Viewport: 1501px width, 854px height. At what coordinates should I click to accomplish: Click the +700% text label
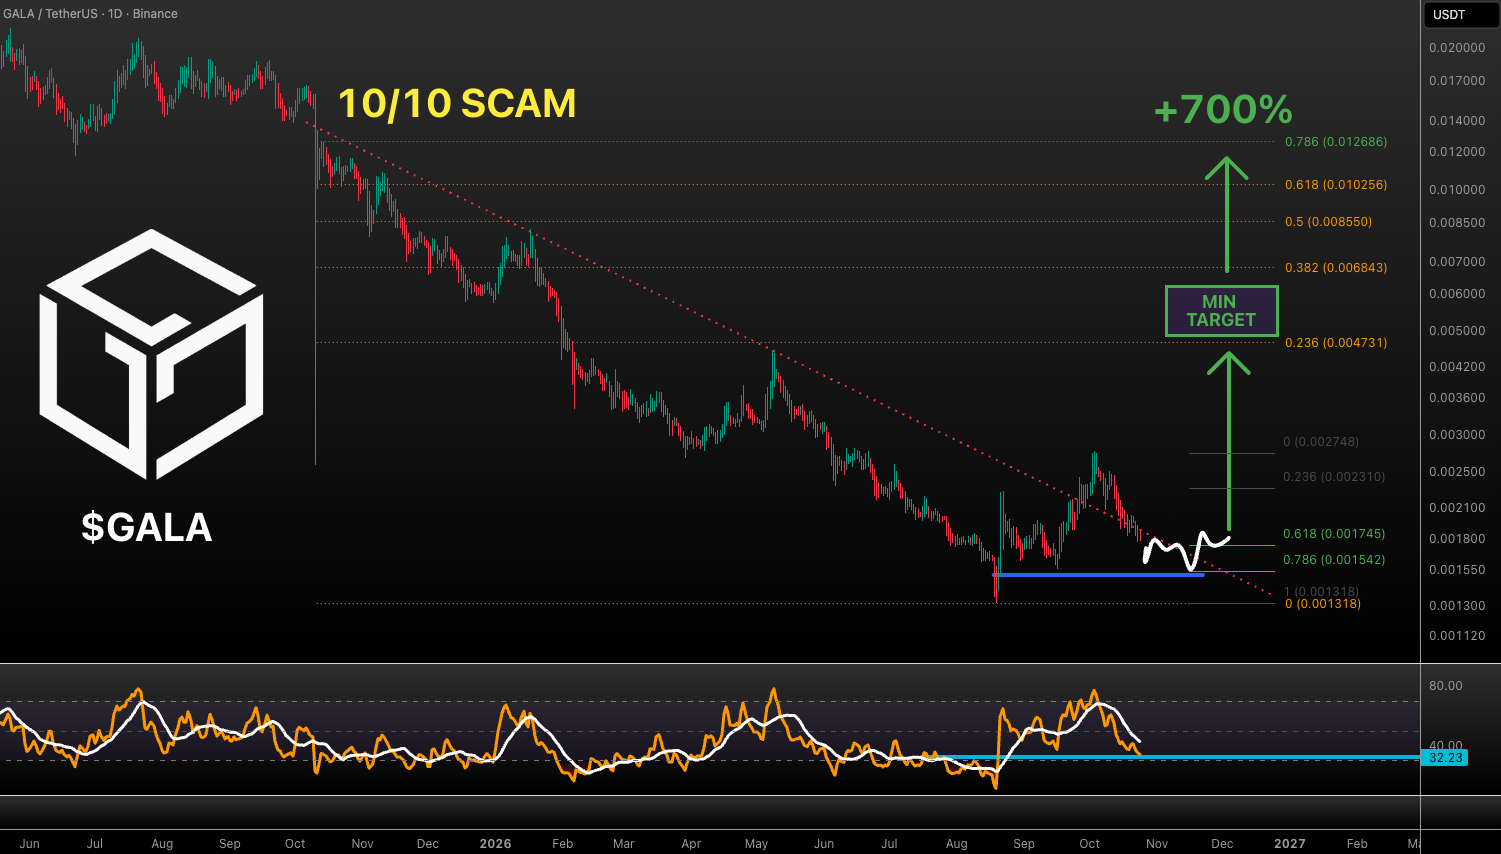pyautogui.click(x=1223, y=110)
